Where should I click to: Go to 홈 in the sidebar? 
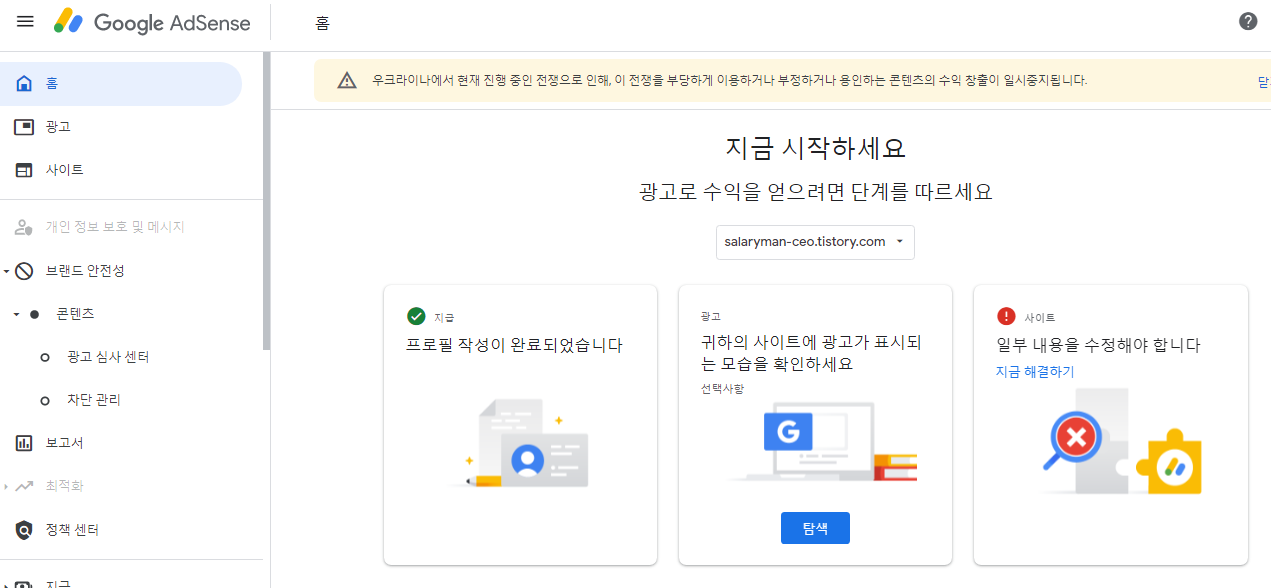(x=121, y=84)
